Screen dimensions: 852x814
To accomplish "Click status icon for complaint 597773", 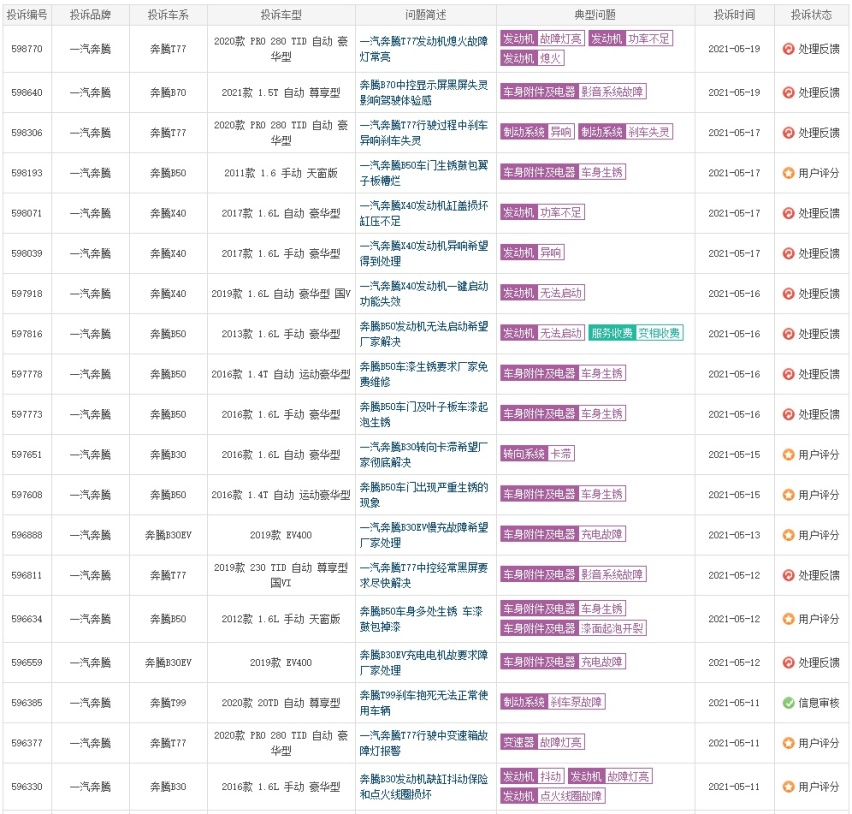I will pyautogui.click(x=788, y=414).
